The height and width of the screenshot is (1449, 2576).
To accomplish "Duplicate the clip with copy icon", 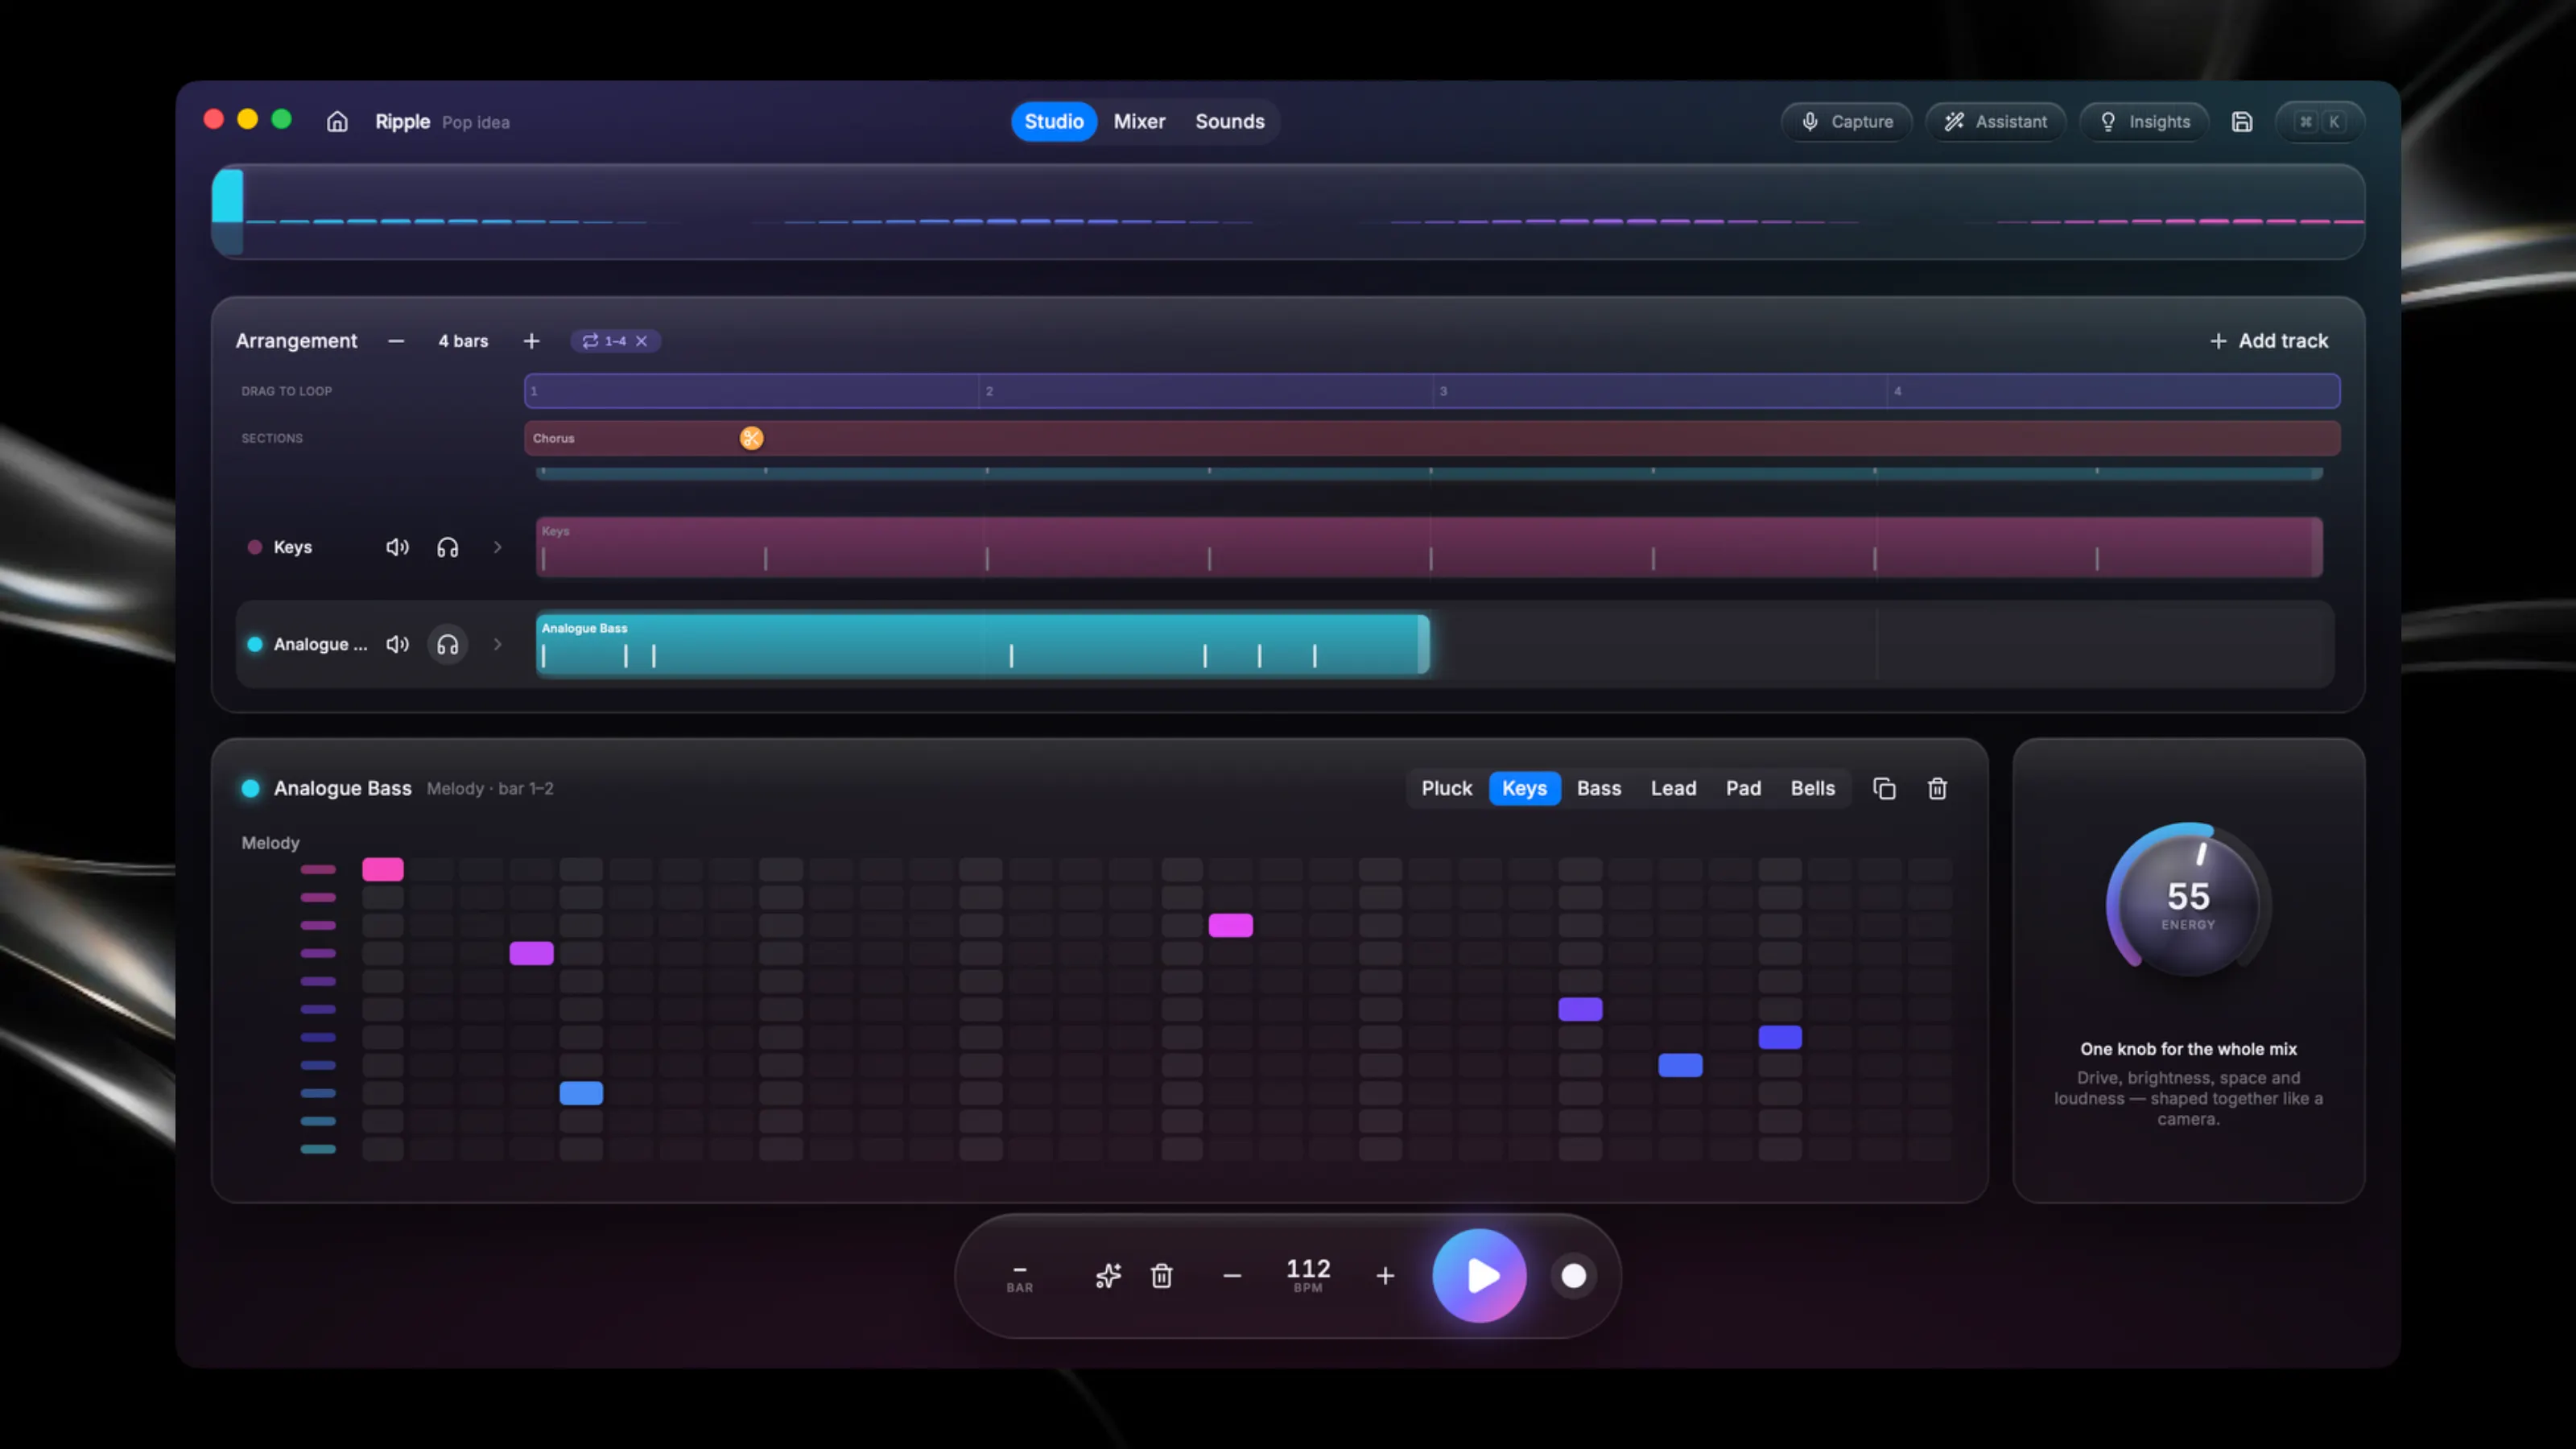I will coord(1884,789).
